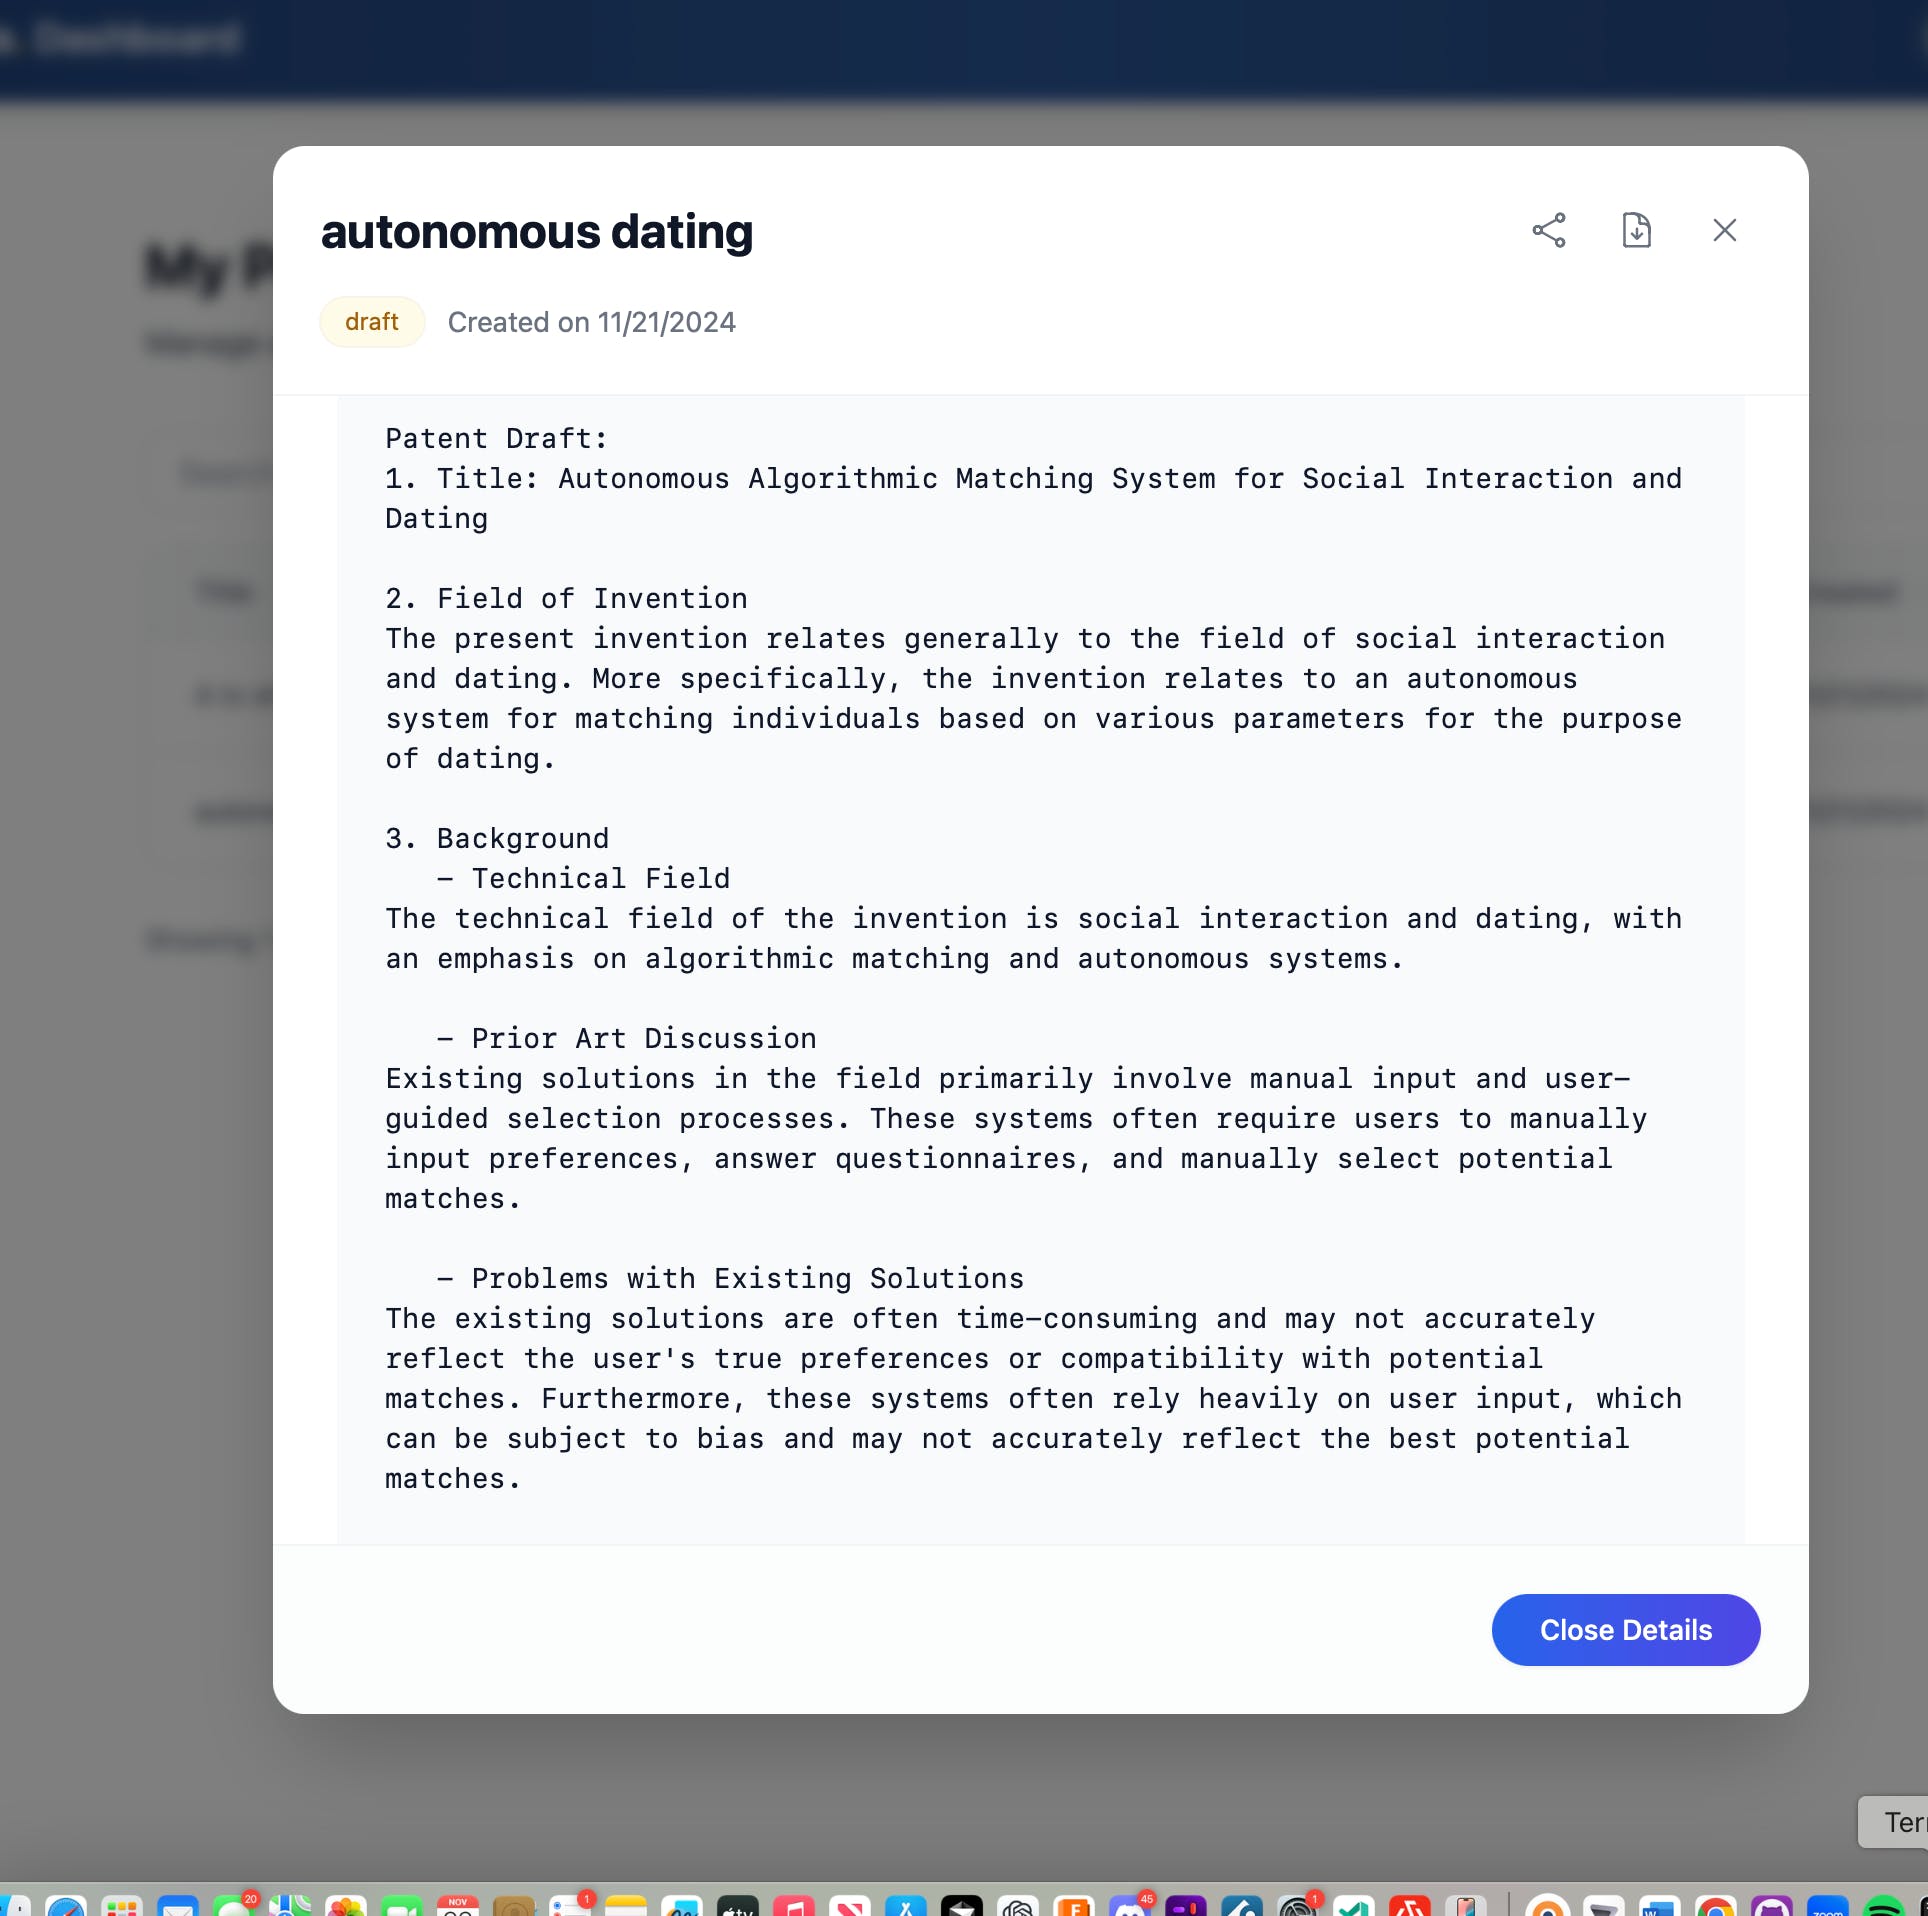Expand Problems with Existing Solutions section
Image resolution: width=1928 pixels, height=1916 pixels.
tap(703, 1277)
